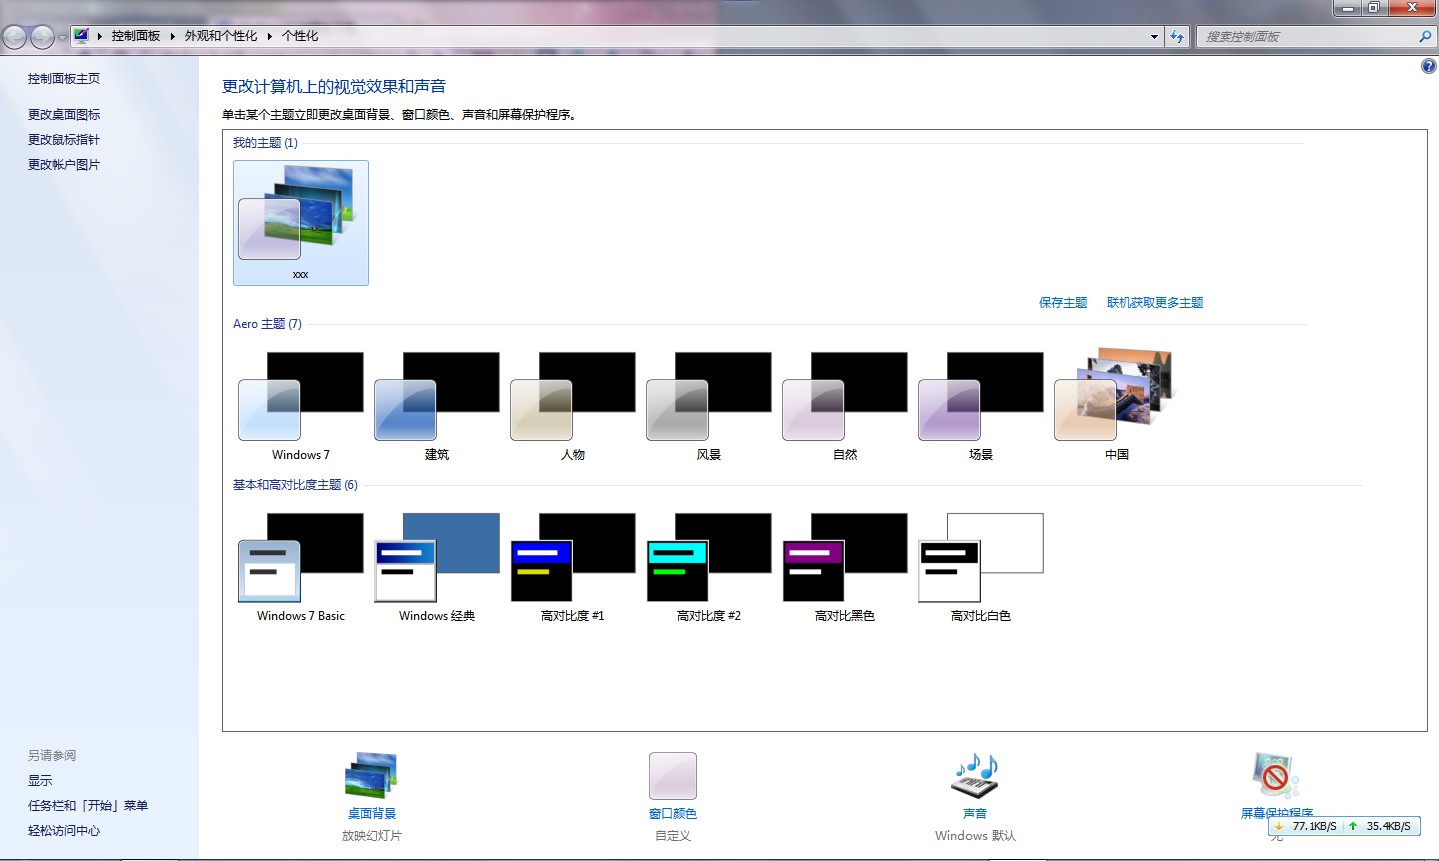1439x861 pixels.
Task: Click the search magnifier icon
Action: coord(1425,37)
